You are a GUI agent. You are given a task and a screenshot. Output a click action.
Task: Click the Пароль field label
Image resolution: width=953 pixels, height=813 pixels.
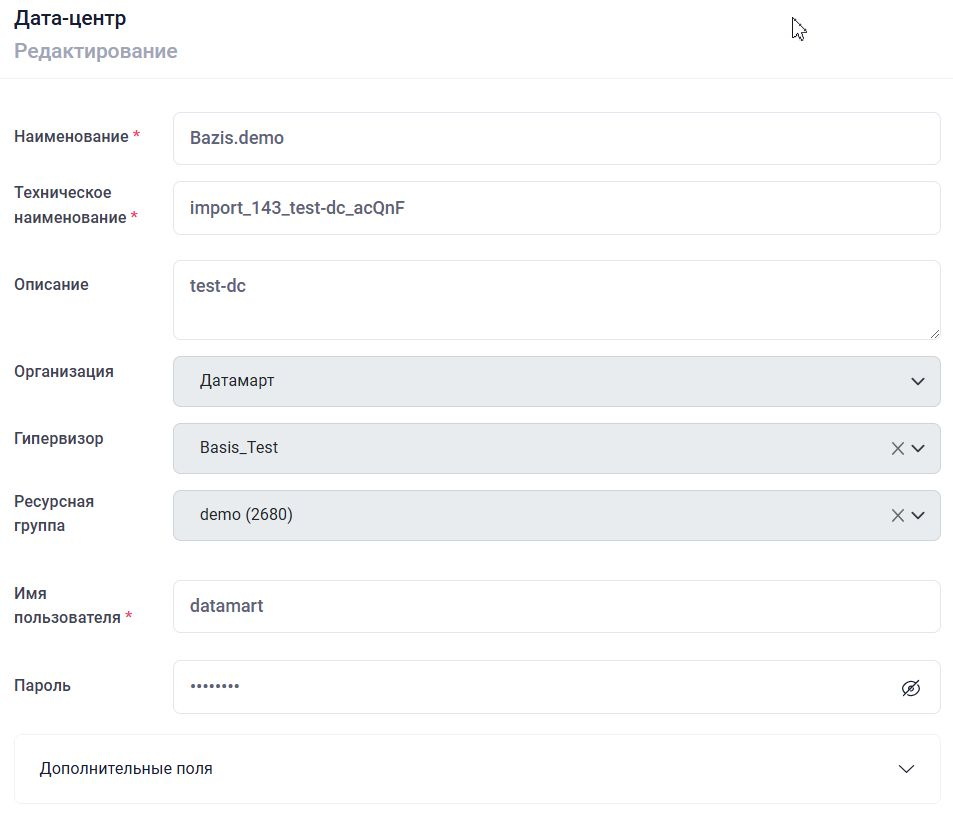pos(43,685)
